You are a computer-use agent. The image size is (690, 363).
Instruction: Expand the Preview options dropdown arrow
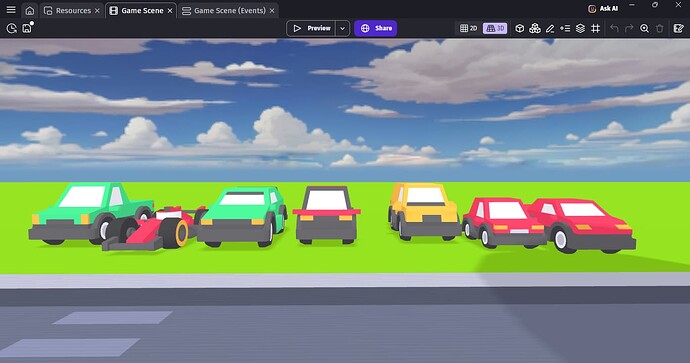(342, 28)
